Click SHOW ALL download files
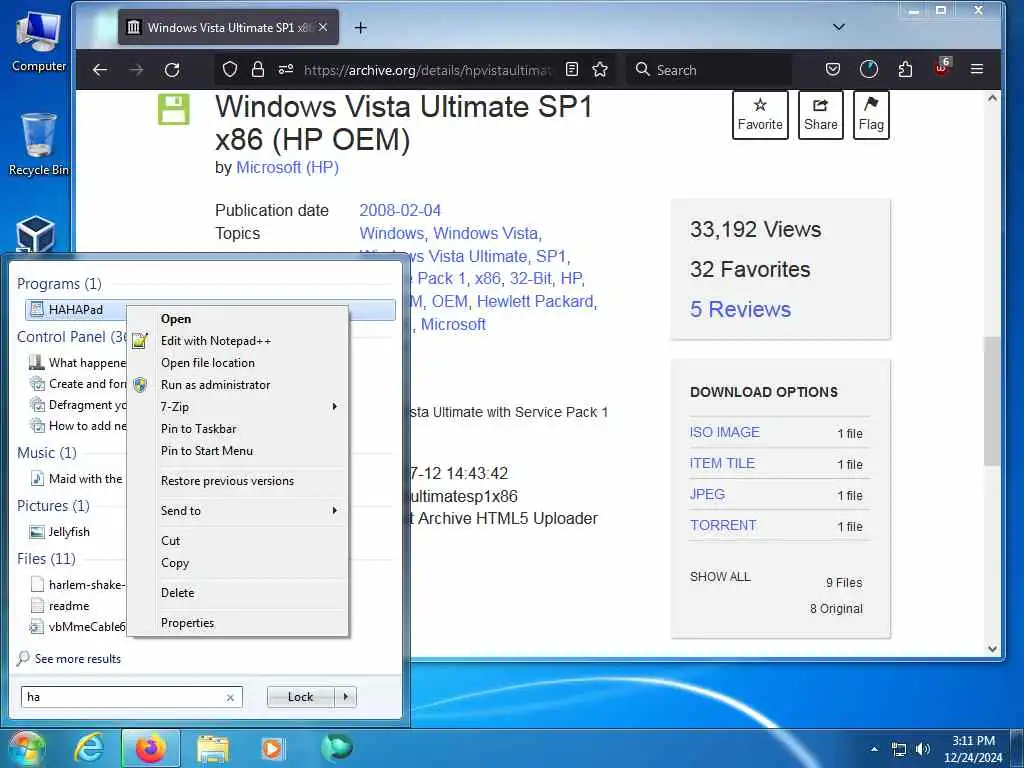The width and height of the screenshot is (1024, 768). 720,577
